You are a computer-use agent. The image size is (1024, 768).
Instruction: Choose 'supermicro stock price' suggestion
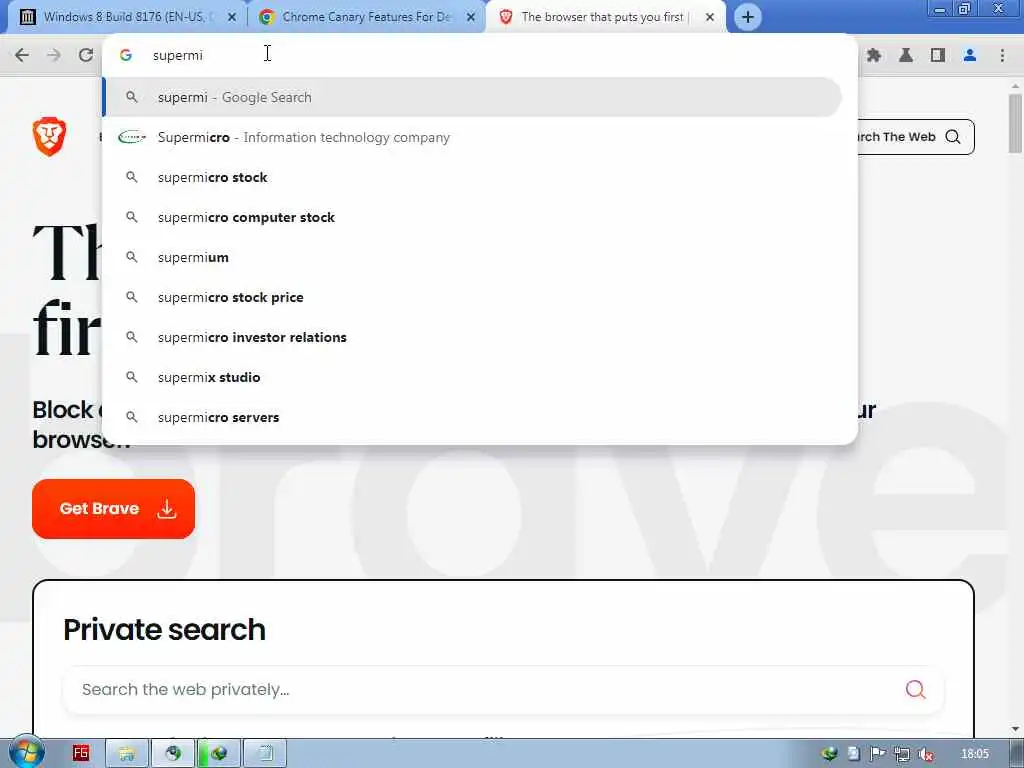[x=472, y=297]
